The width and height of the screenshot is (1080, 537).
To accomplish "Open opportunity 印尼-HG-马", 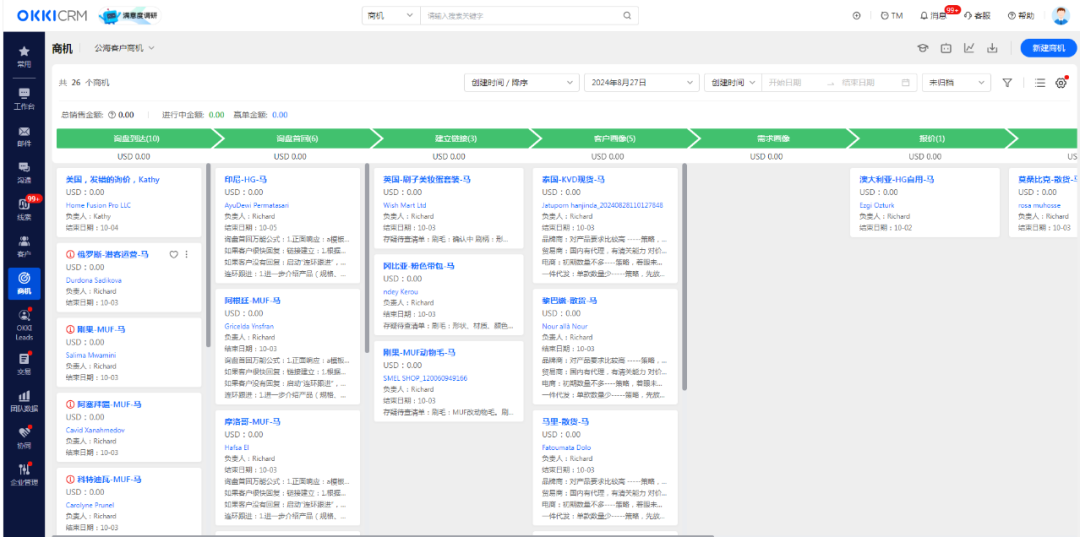I will [x=246, y=180].
